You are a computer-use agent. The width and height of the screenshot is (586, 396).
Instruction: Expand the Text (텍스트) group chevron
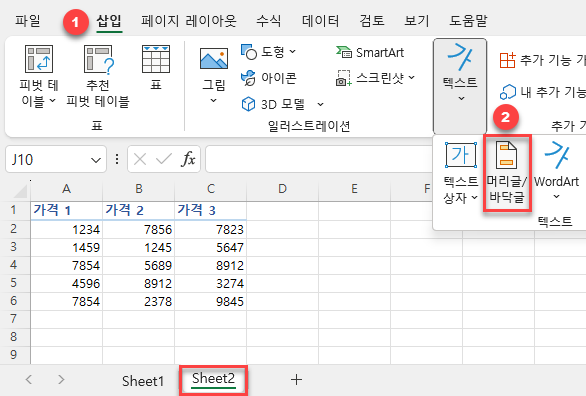462,98
